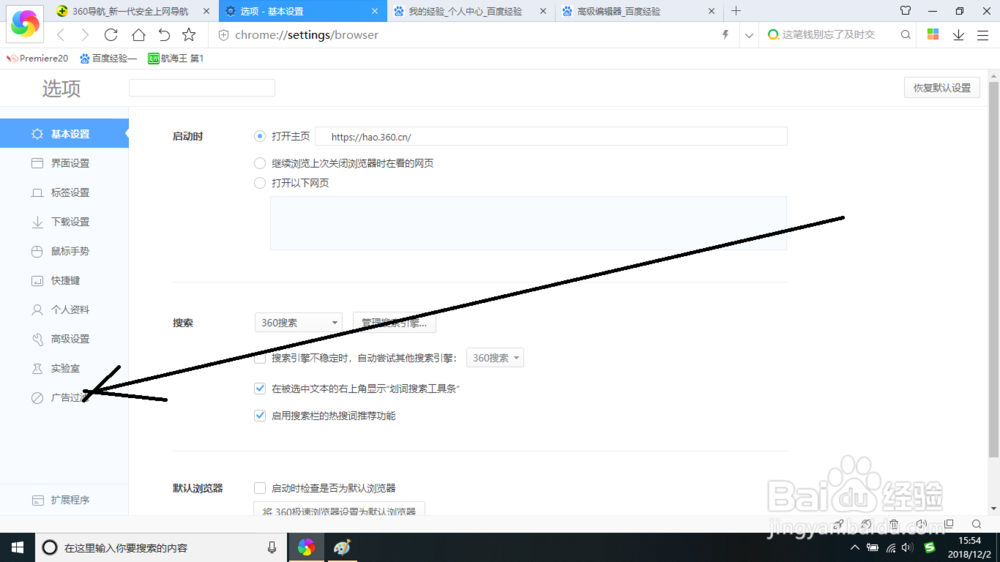The height and width of the screenshot is (562, 1000).
Task: Click the 360 browser logo avatar
Action: pos(25,23)
